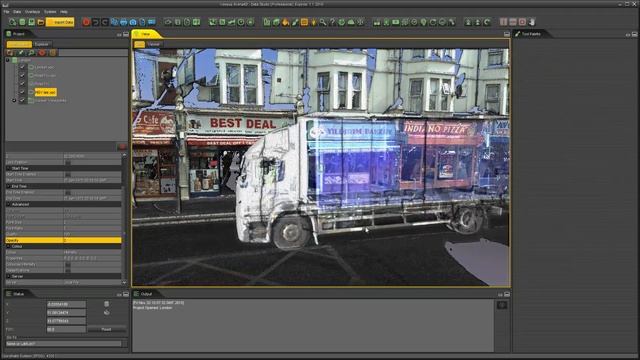Toggle checkbox of second tree layer

(x=22, y=76)
